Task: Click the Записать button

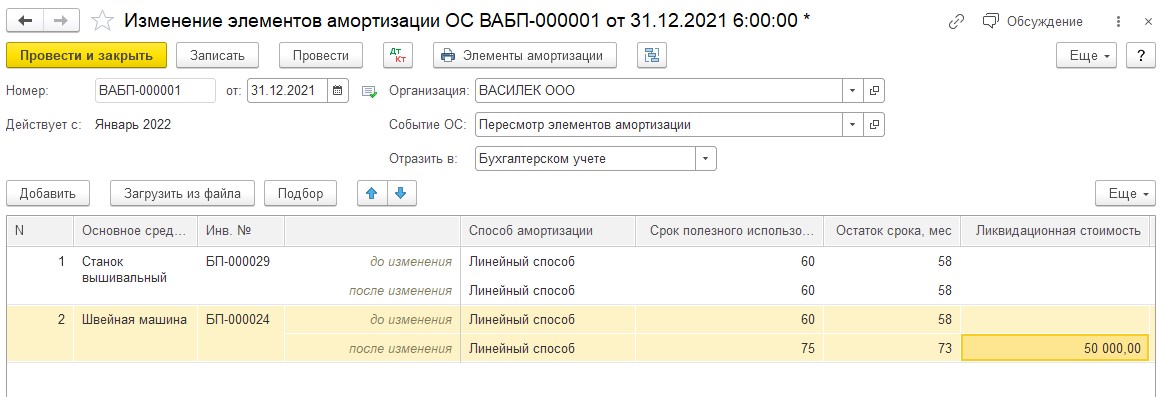Action: point(217,55)
